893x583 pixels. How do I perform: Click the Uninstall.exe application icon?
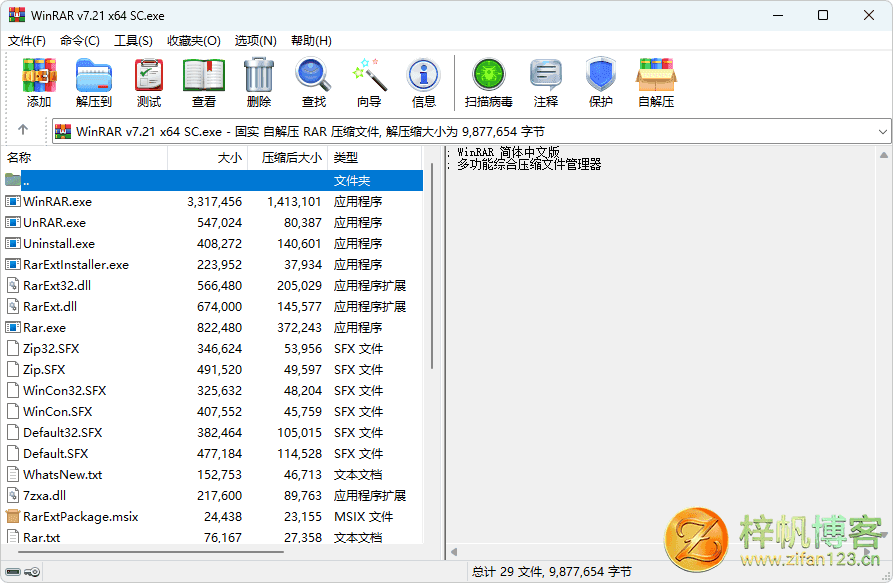click(x=13, y=244)
